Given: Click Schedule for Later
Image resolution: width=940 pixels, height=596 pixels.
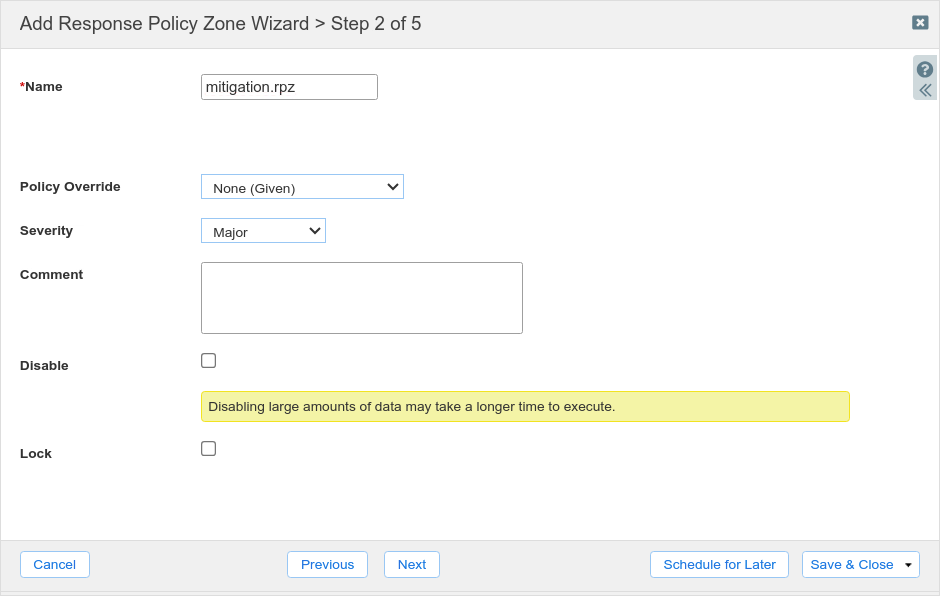Looking at the screenshot, I should coord(719,565).
